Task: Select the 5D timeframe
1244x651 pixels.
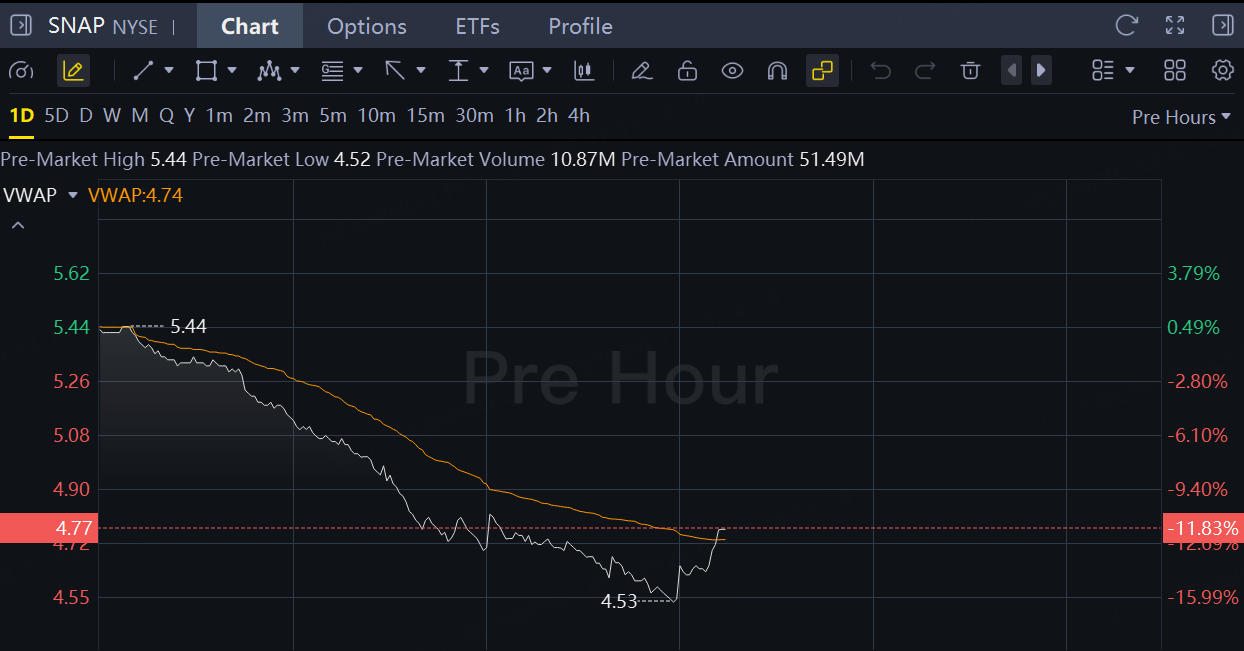Action: [x=57, y=116]
